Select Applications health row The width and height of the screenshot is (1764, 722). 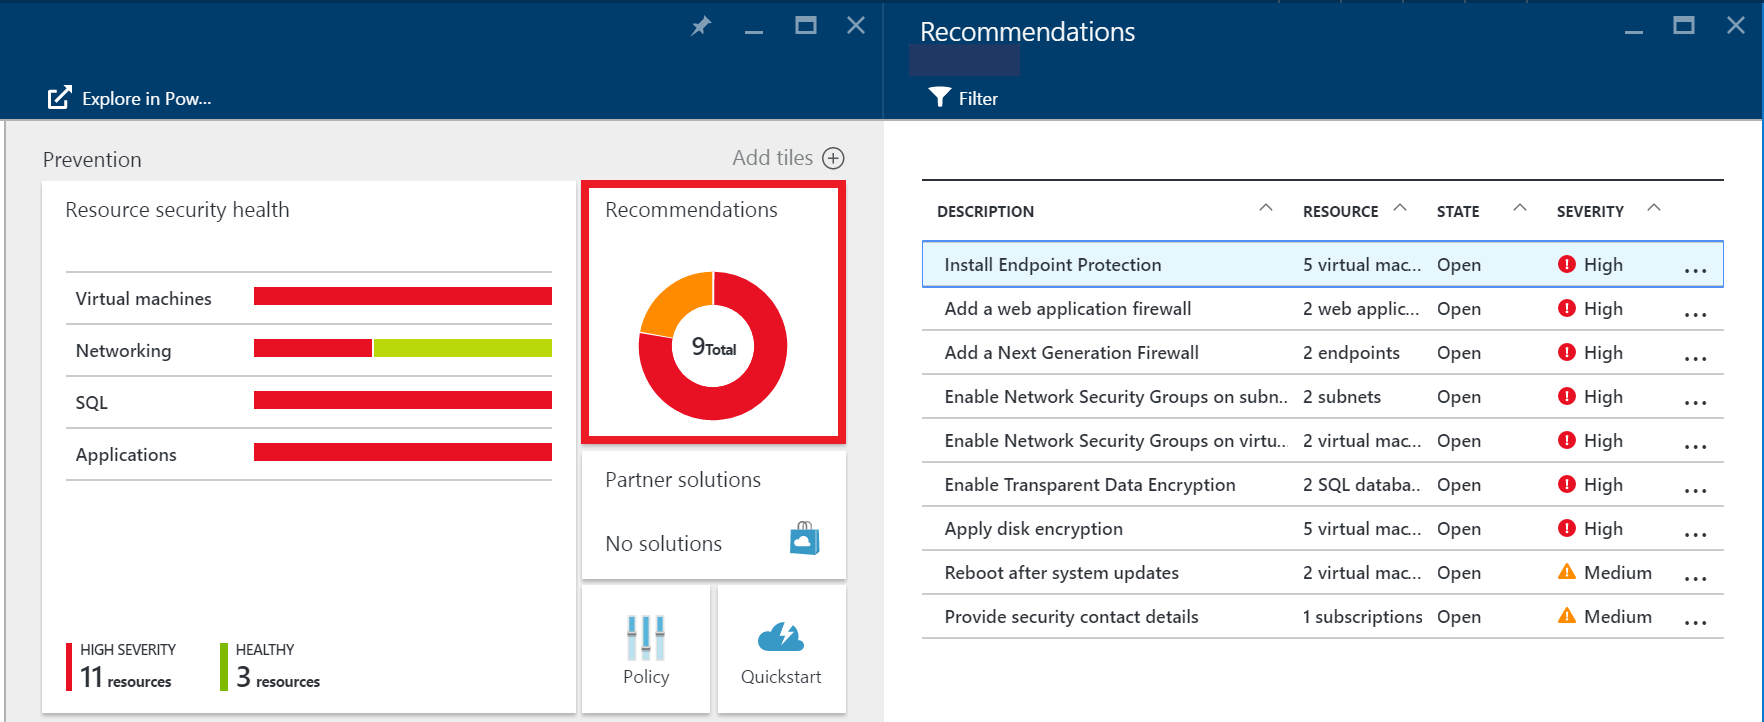pos(309,454)
